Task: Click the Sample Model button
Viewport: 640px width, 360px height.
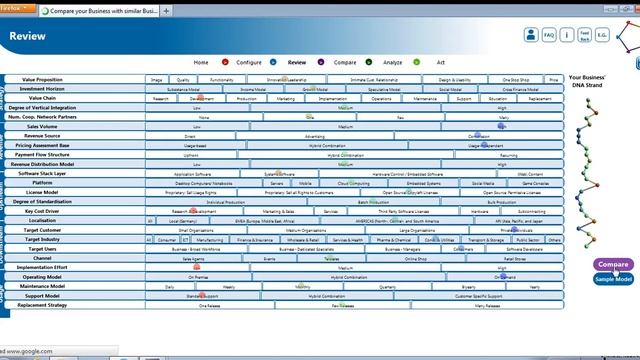Action: point(613,279)
